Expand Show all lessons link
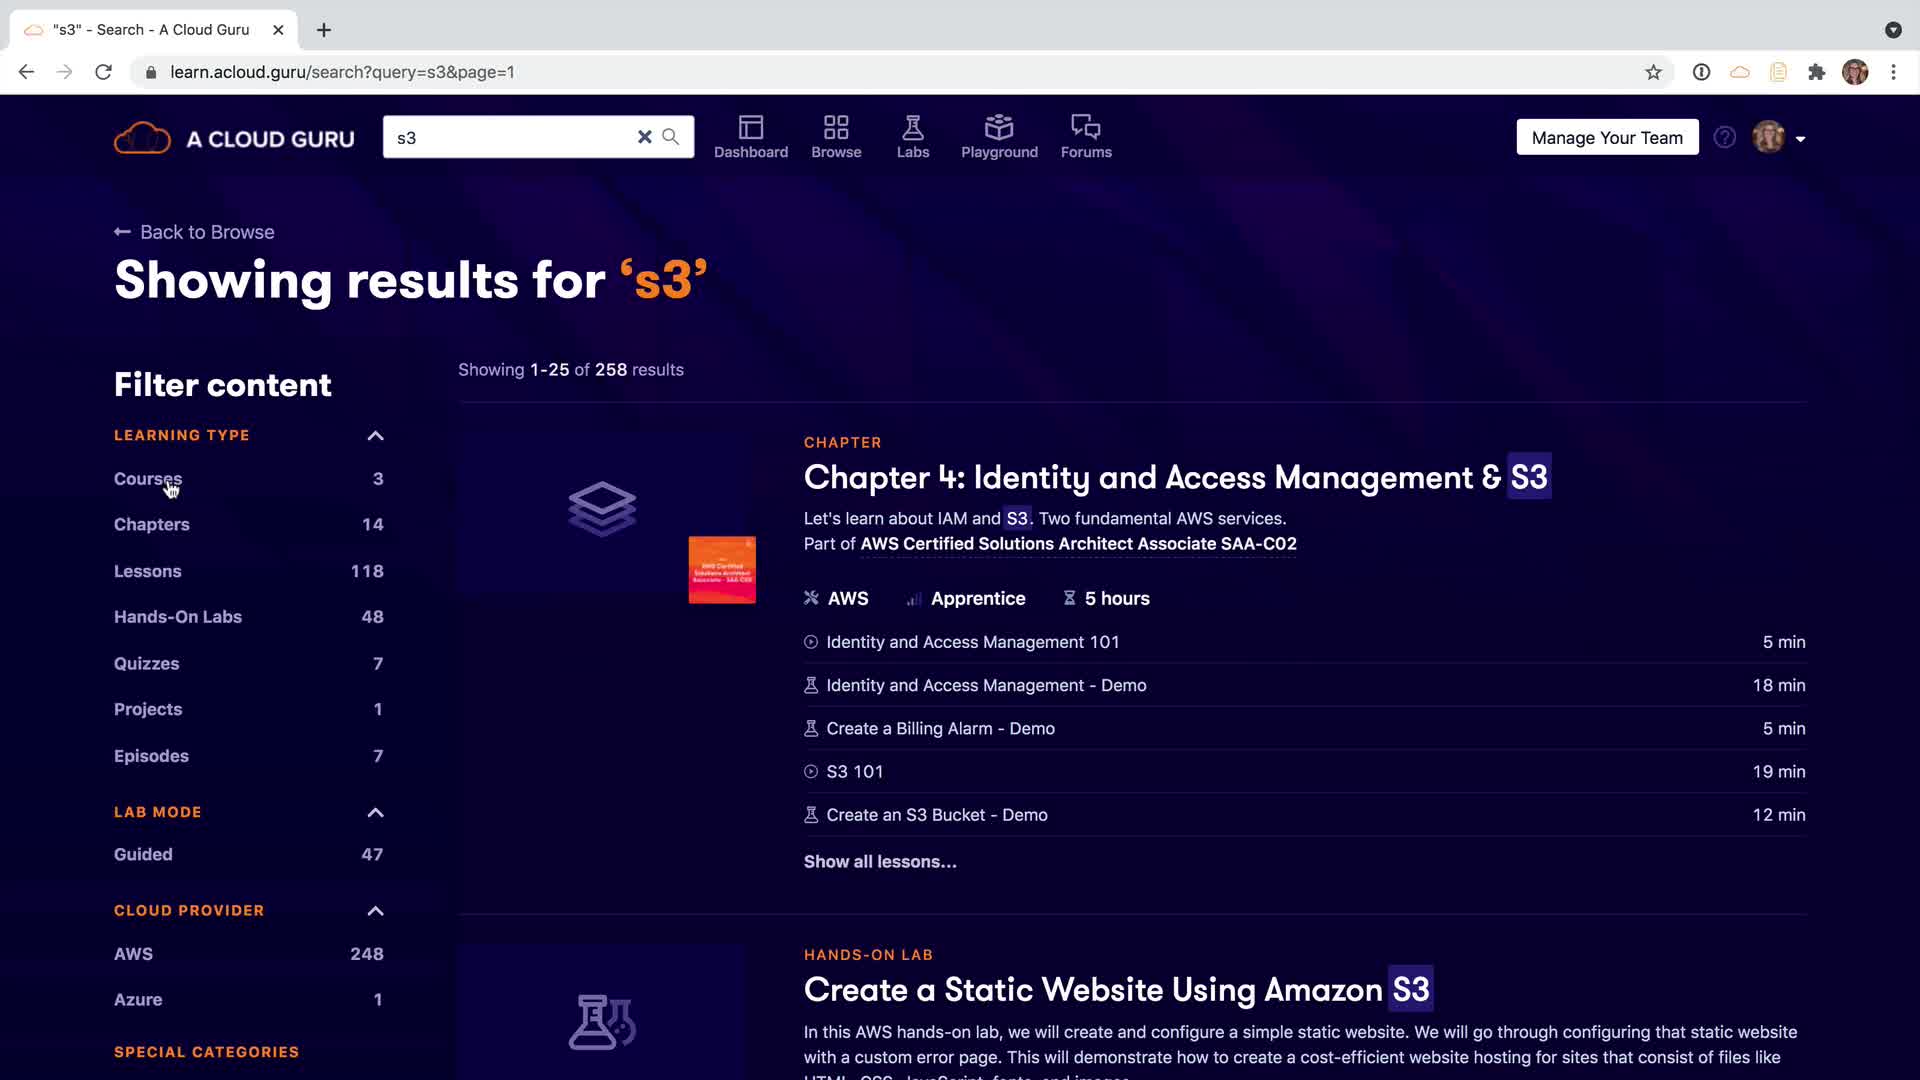The image size is (1920, 1080). coord(880,862)
